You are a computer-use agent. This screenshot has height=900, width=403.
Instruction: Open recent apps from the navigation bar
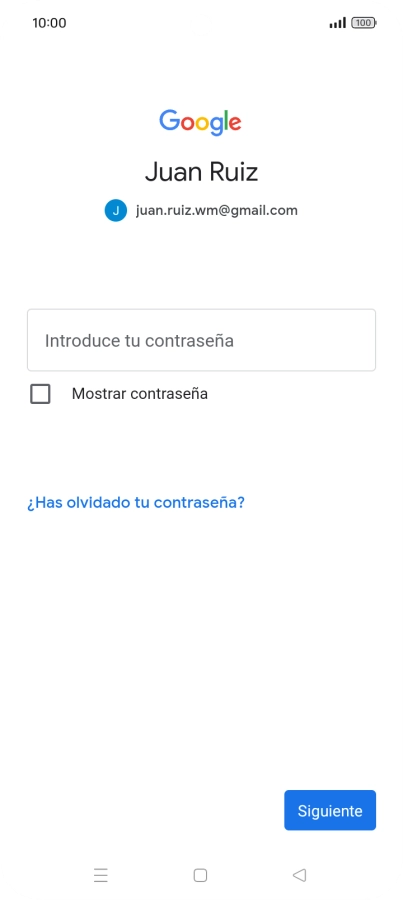click(100, 875)
